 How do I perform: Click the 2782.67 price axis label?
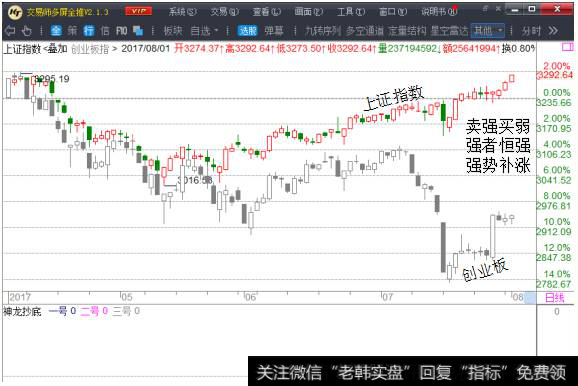[x=554, y=284]
